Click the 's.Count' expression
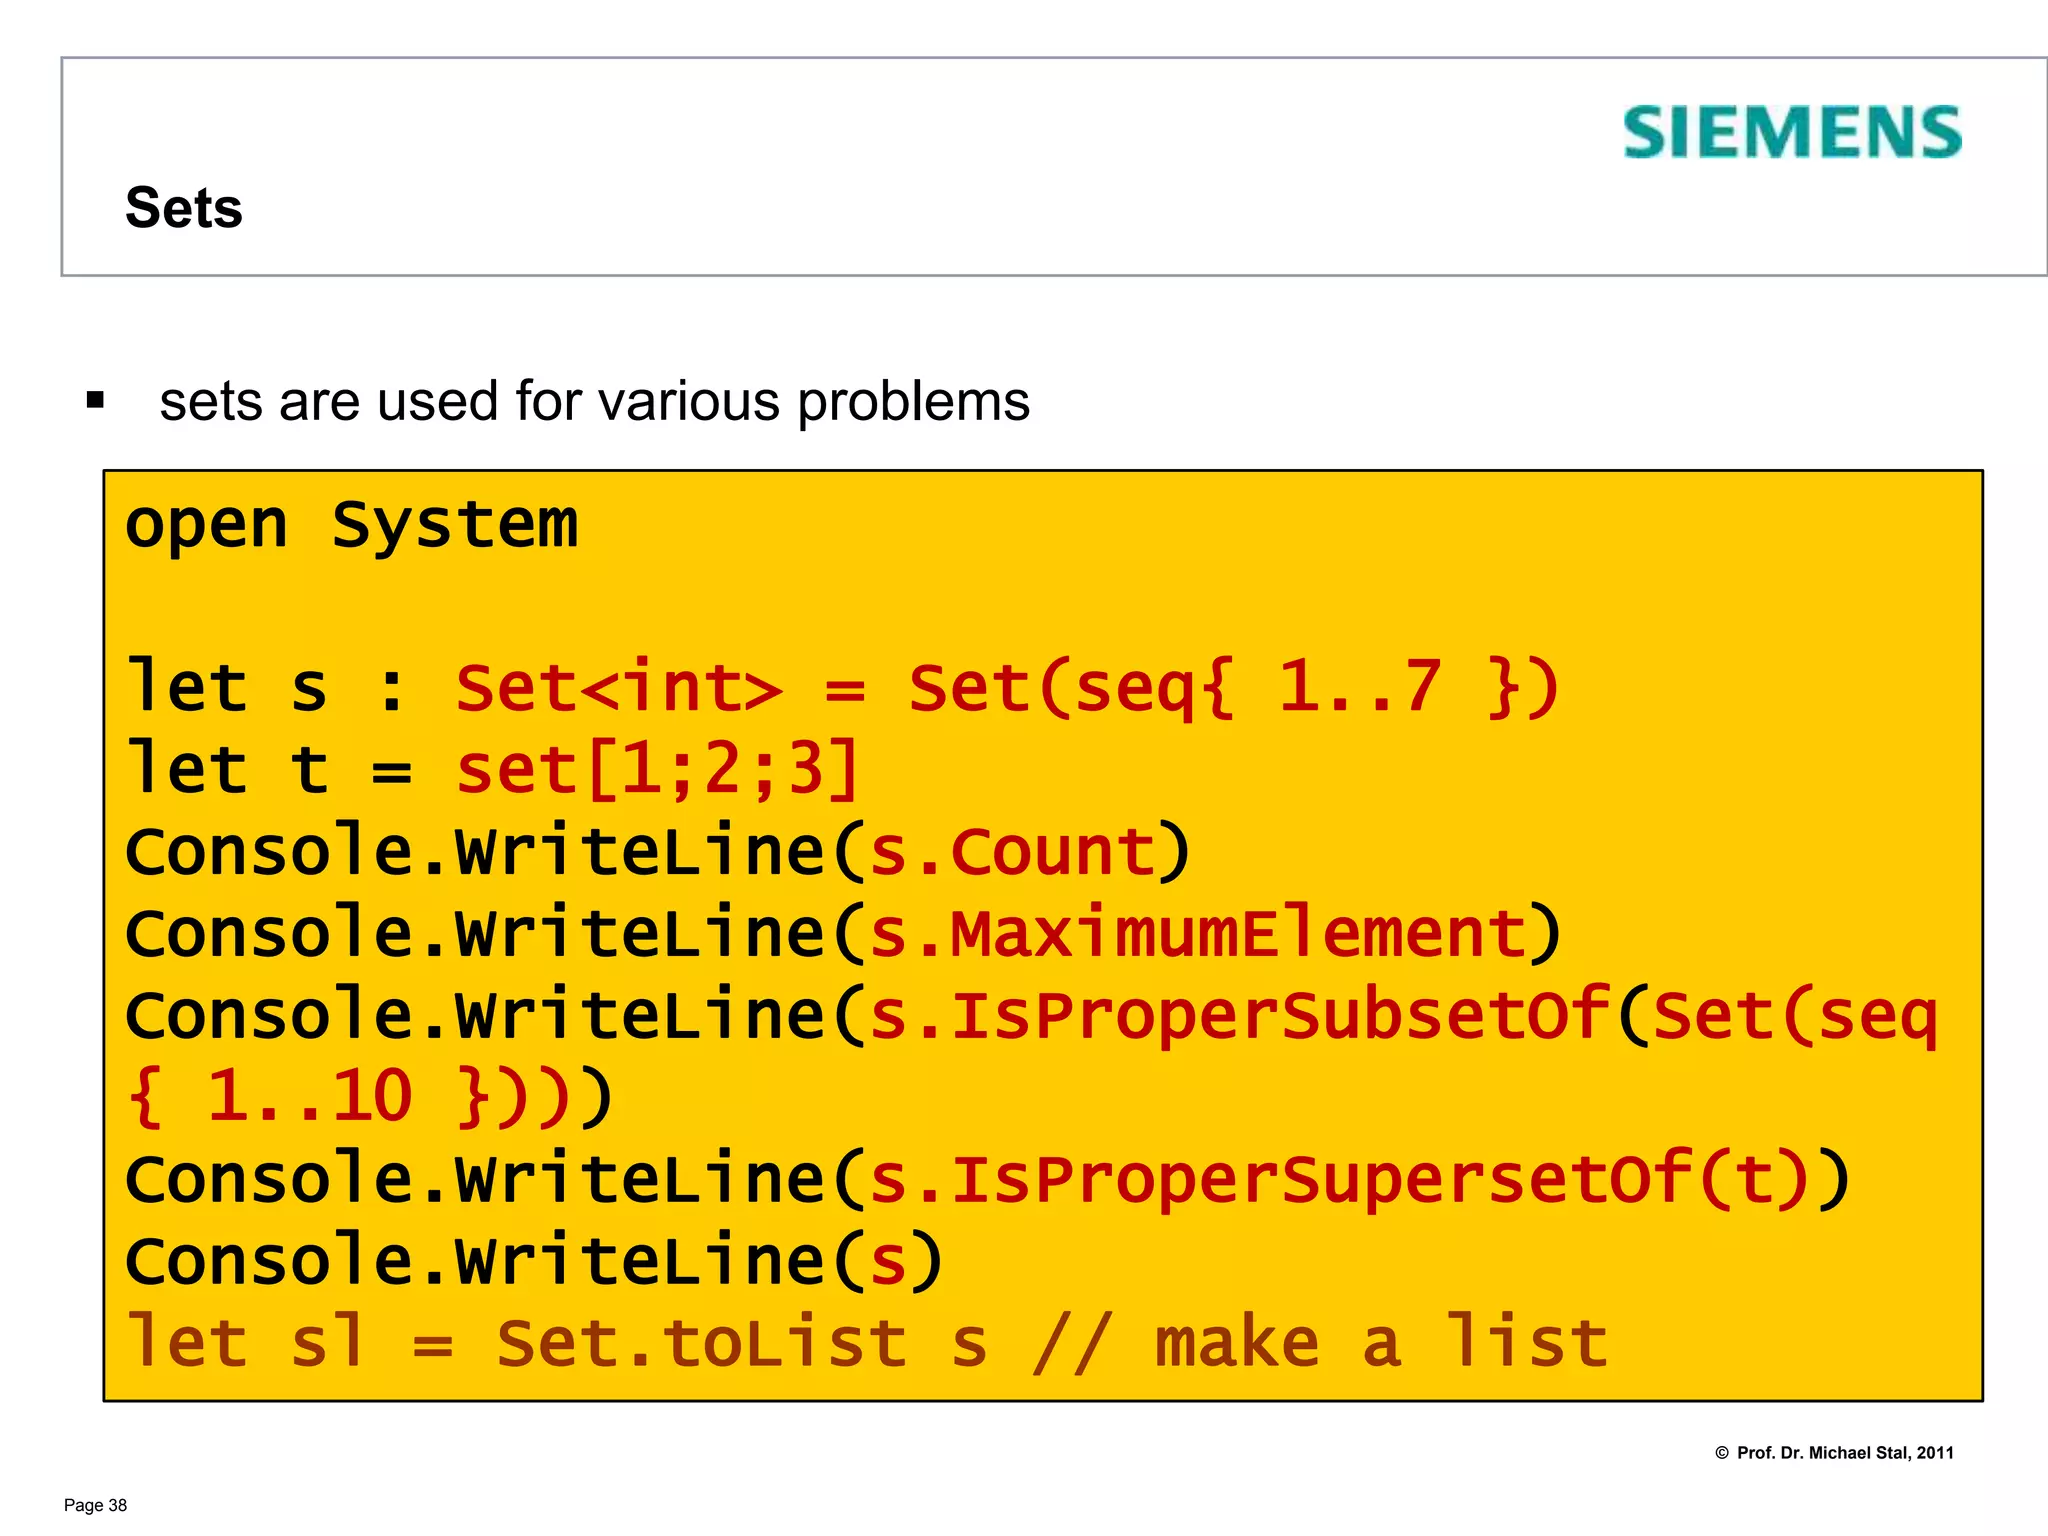2048x1536 pixels. click(1012, 852)
